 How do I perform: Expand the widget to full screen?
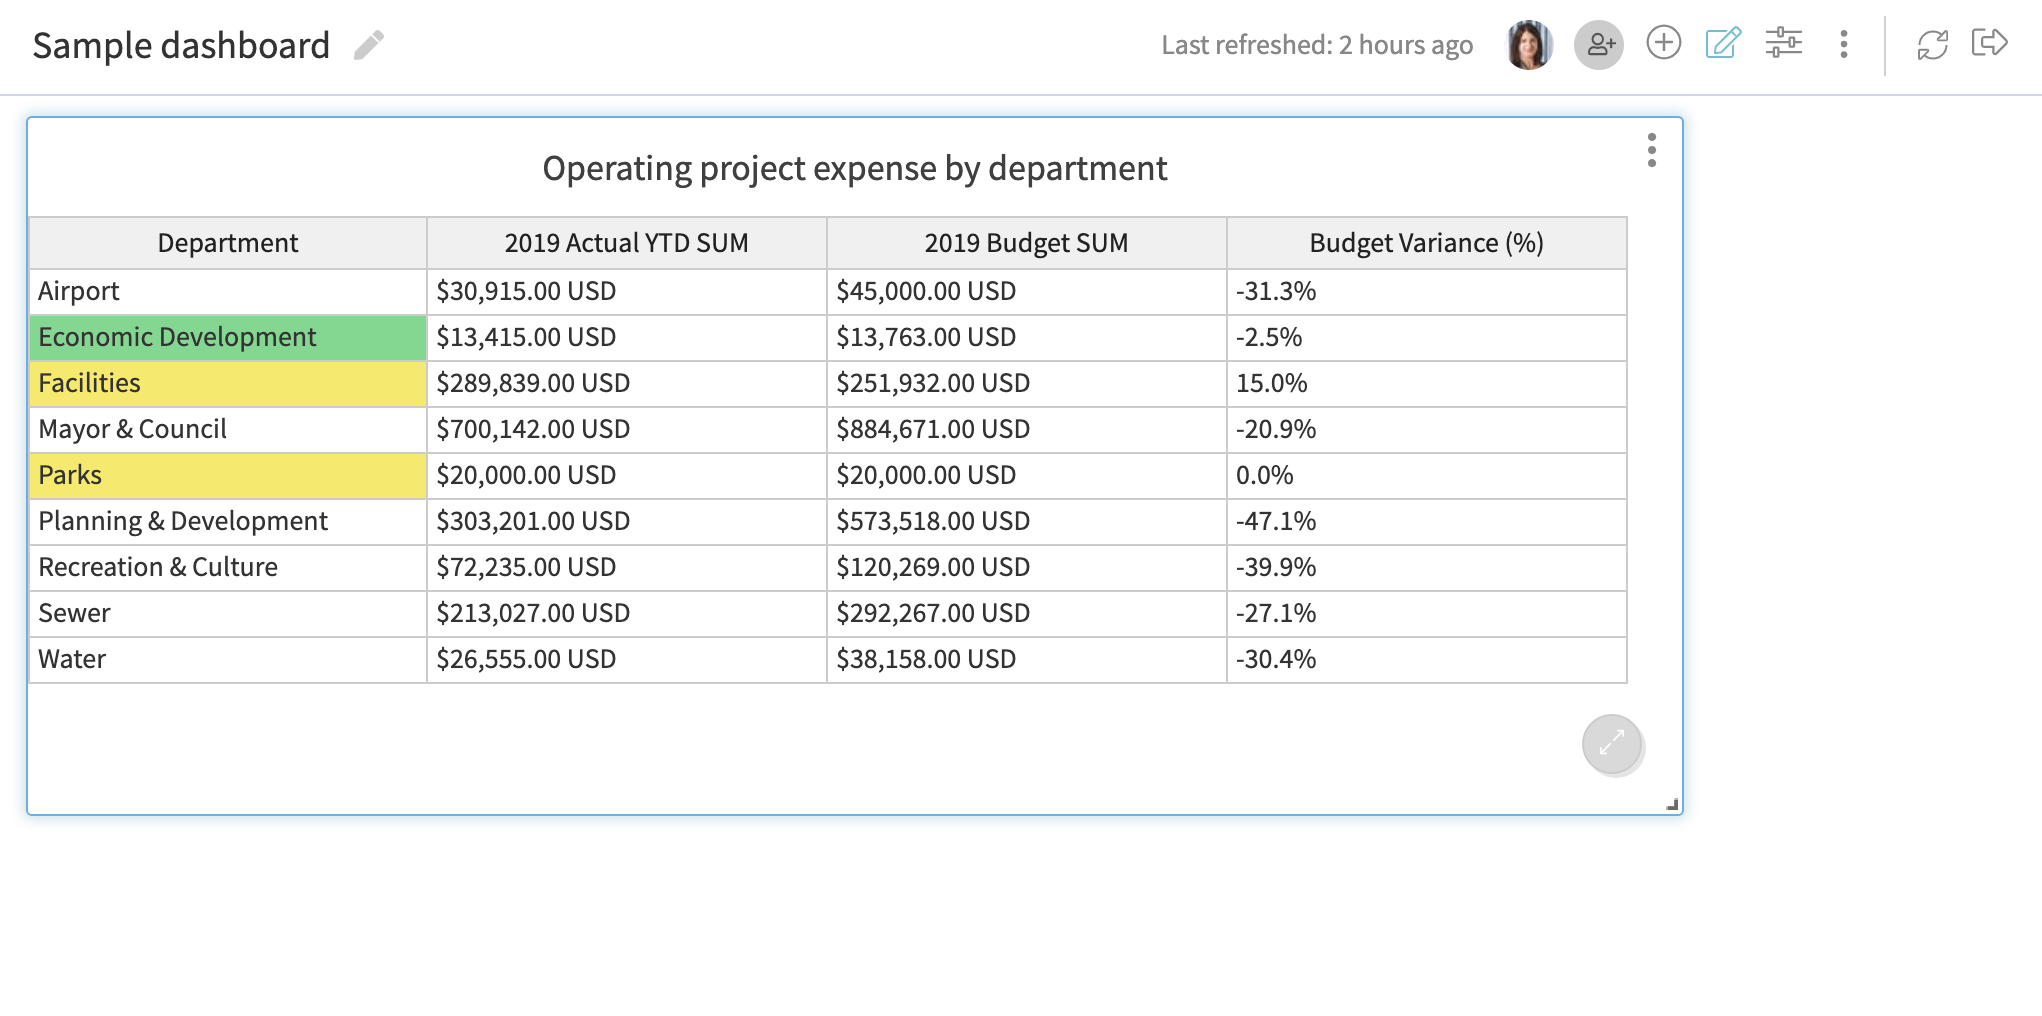pyautogui.click(x=1612, y=744)
